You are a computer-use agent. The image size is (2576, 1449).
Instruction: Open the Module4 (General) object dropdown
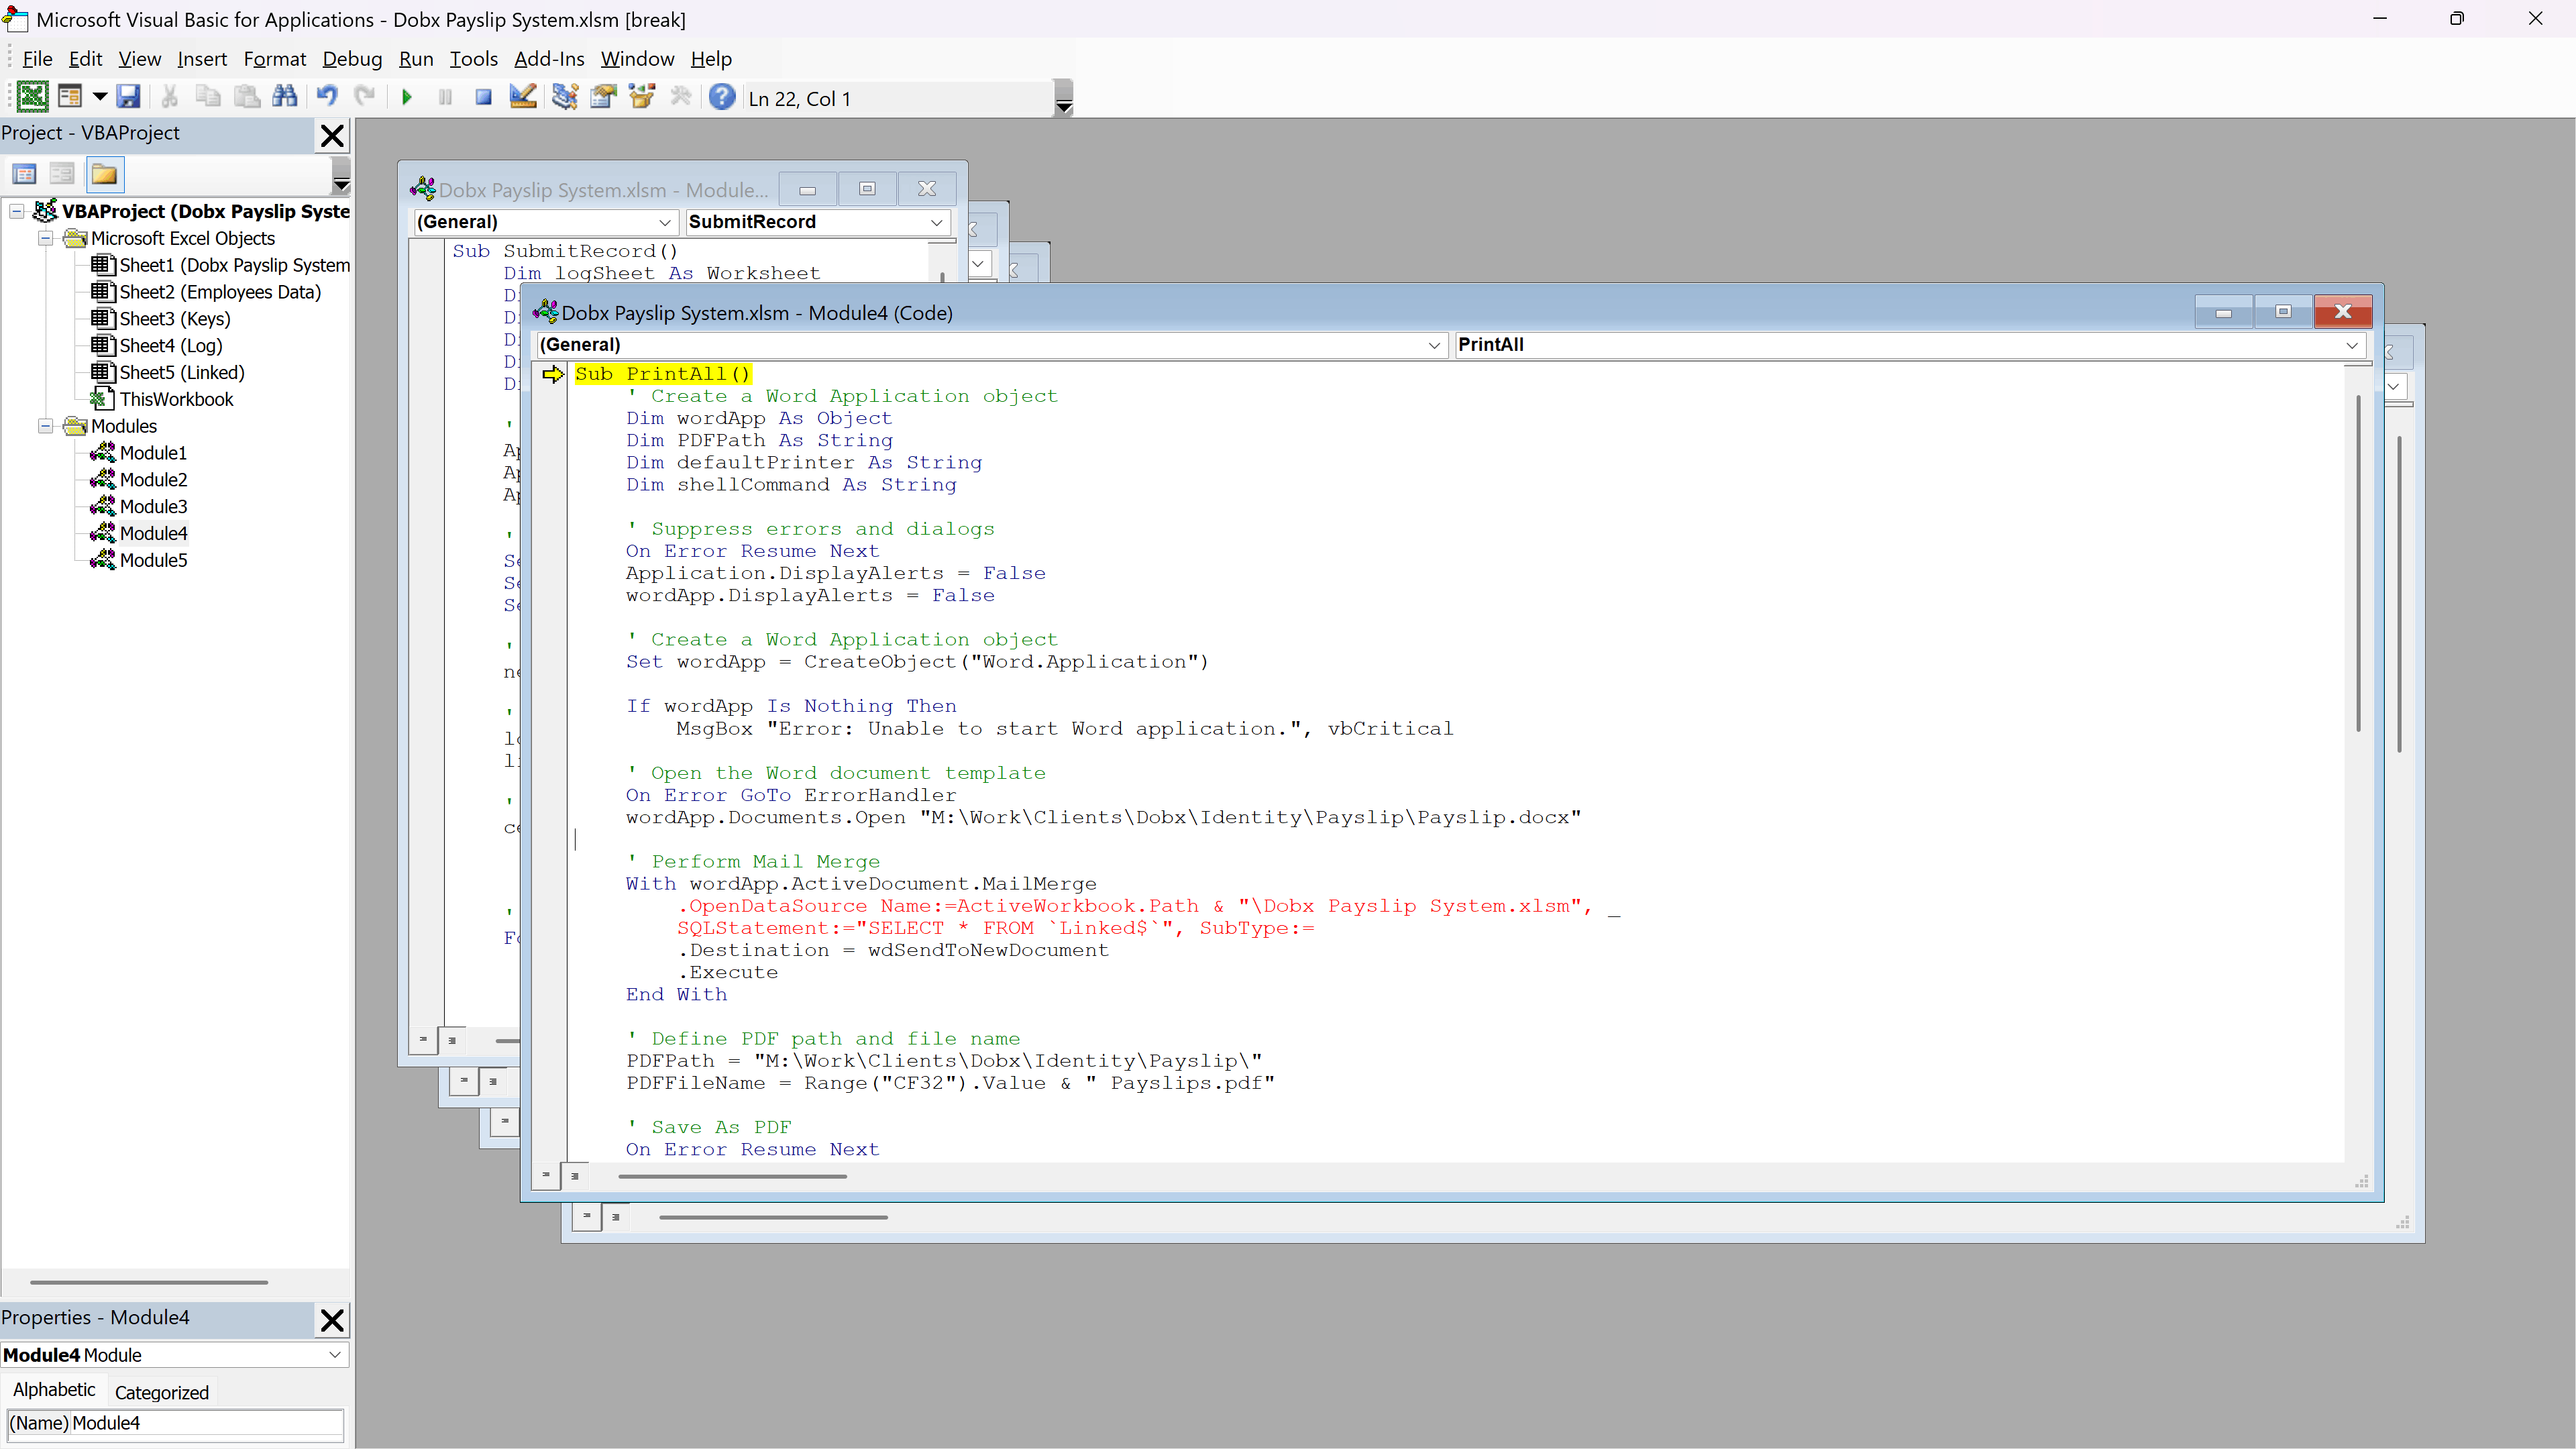pos(1433,345)
